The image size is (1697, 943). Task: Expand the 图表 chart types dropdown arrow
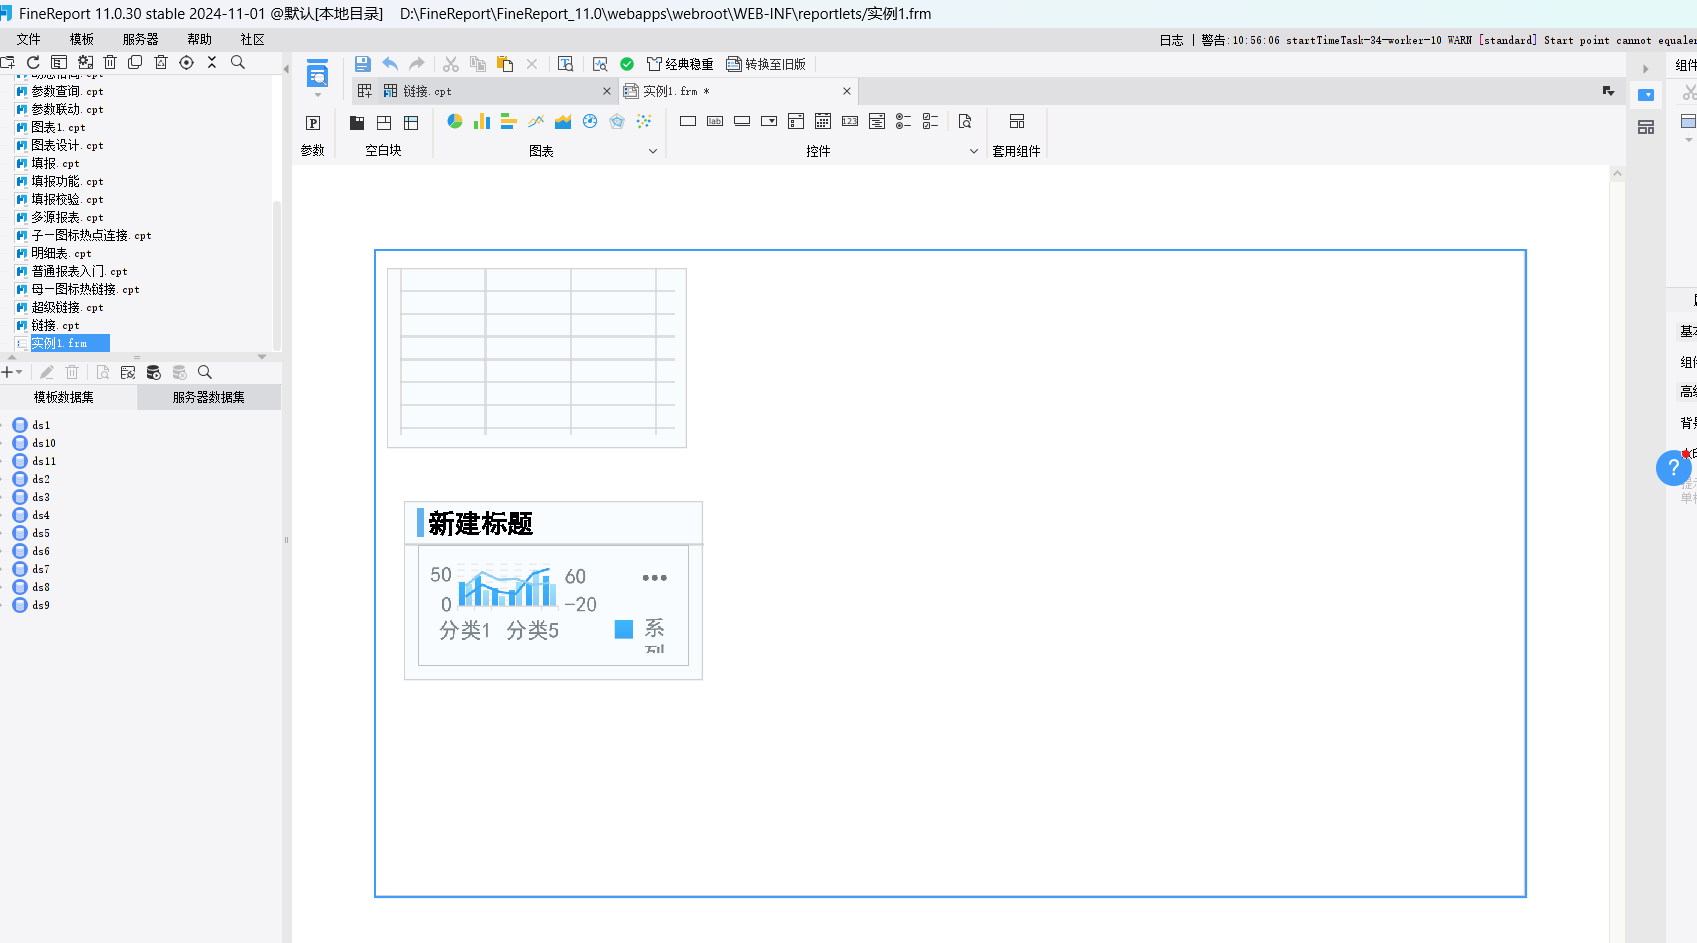(x=653, y=151)
